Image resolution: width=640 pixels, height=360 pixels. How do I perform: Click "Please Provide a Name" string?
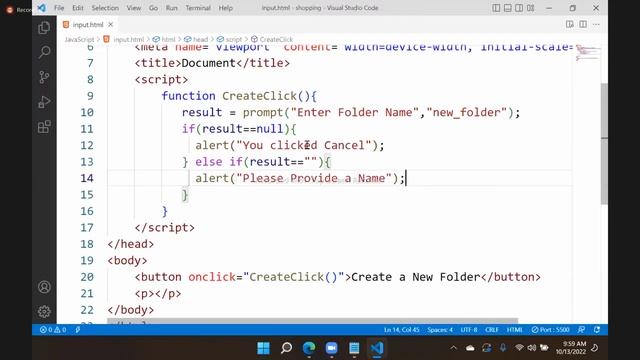click(x=314, y=178)
